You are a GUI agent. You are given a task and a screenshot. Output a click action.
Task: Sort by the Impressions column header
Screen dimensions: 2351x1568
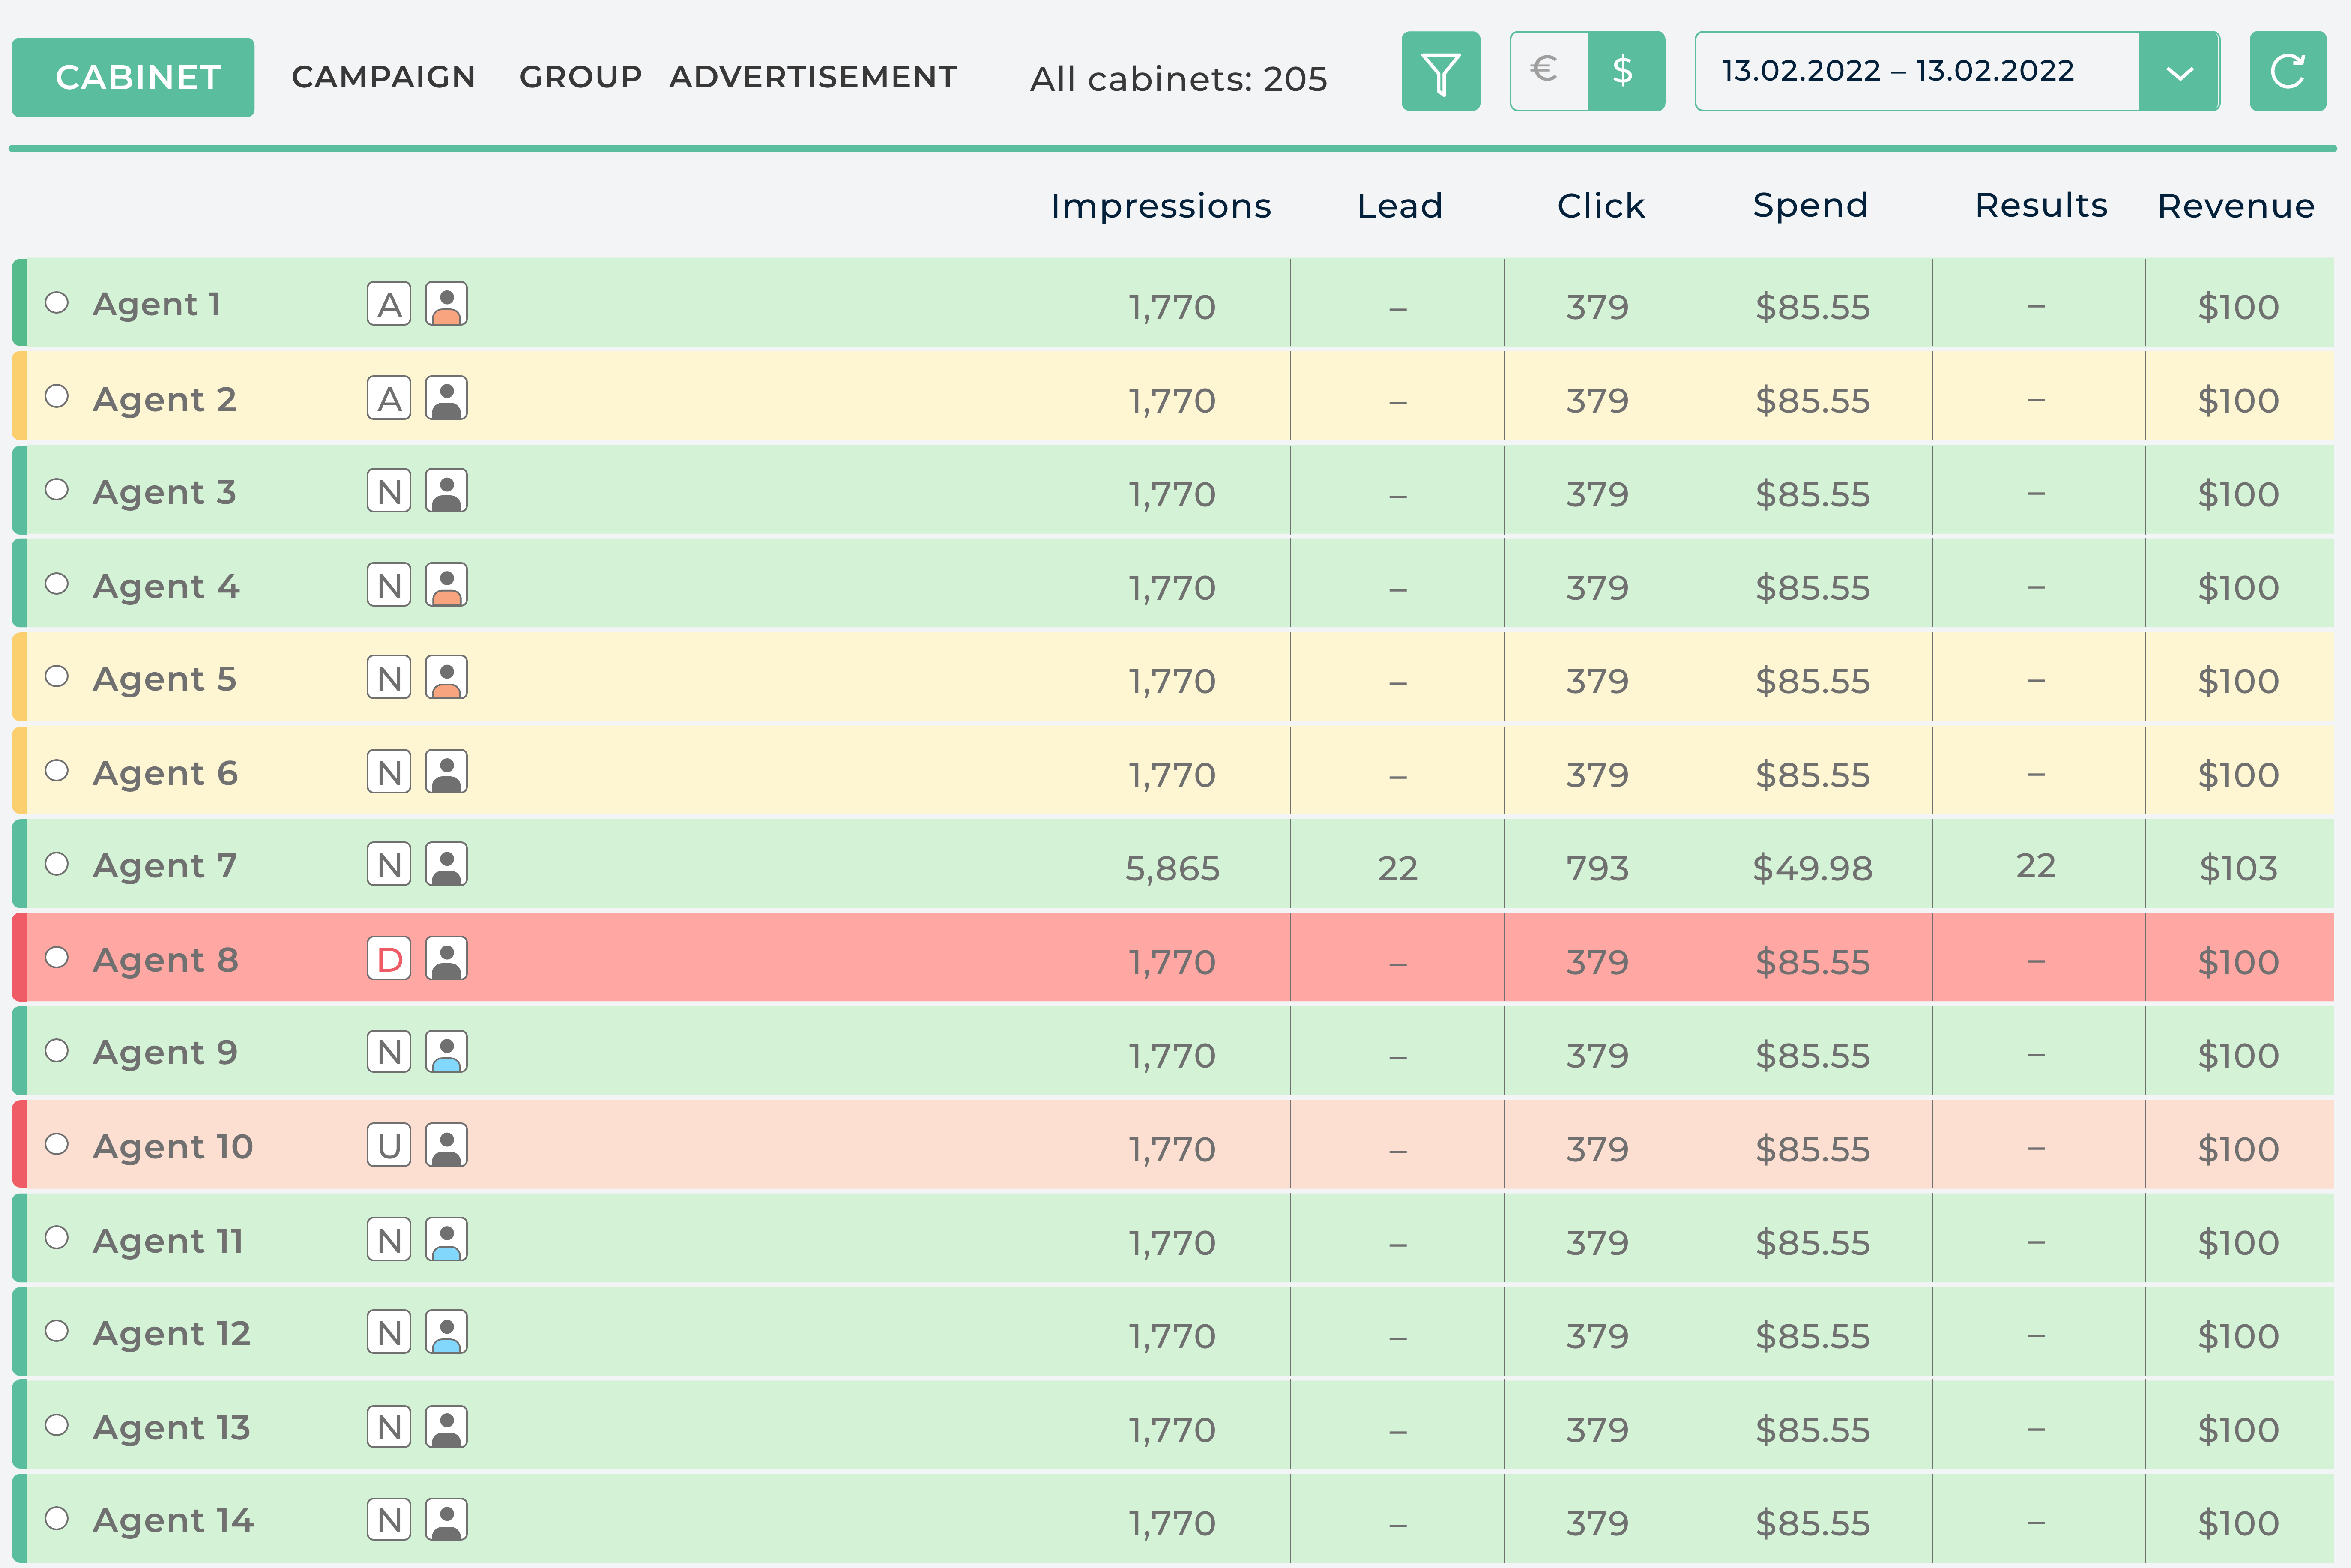pos(1160,205)
